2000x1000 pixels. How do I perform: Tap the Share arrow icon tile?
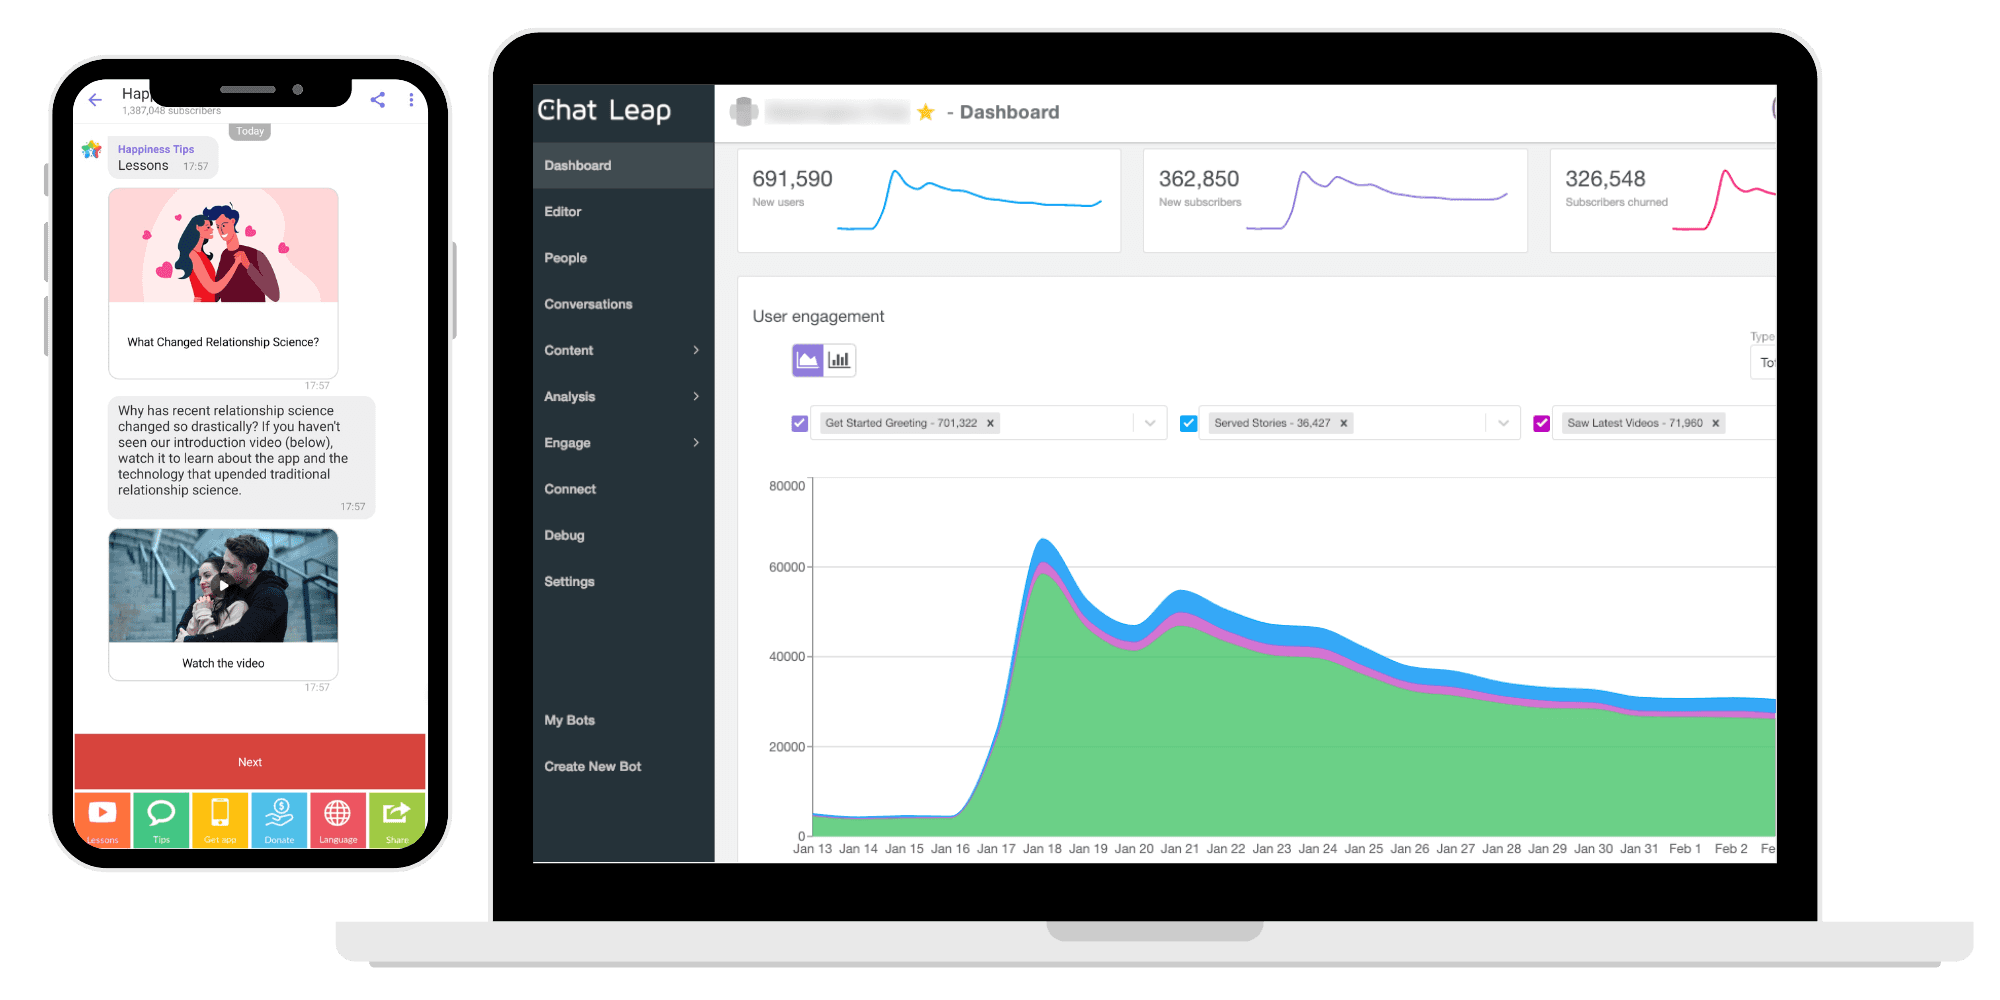click(x=397, y=820)
